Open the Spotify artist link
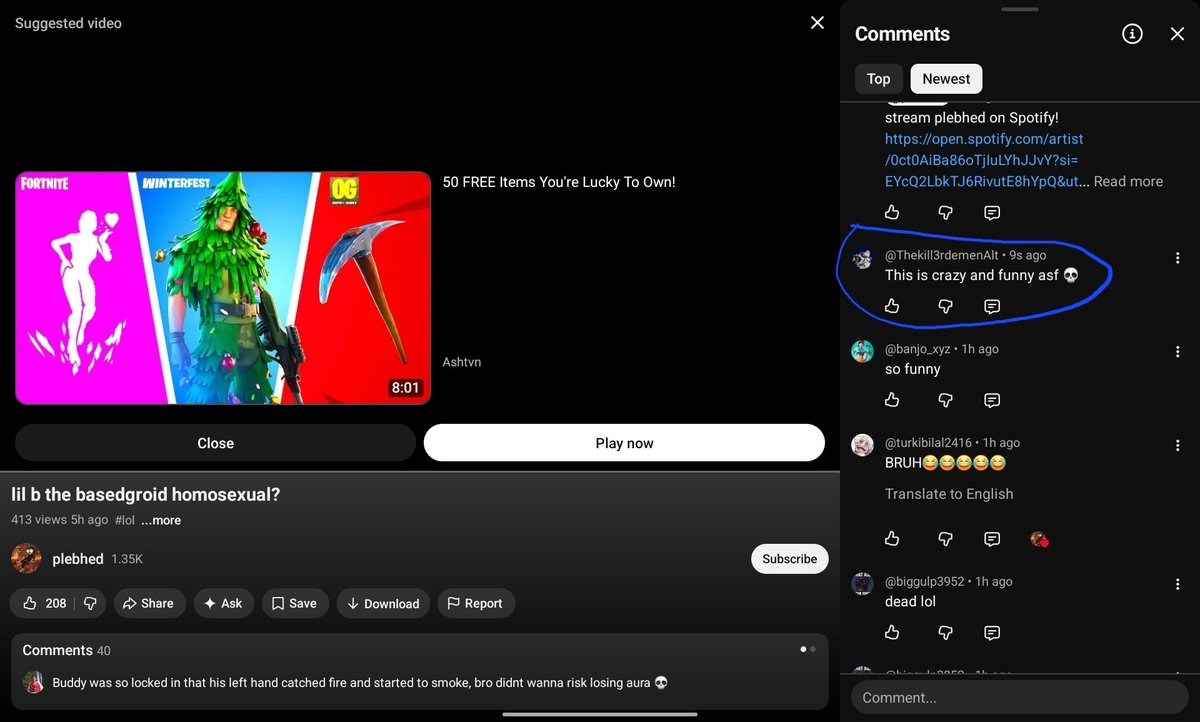 984,160
